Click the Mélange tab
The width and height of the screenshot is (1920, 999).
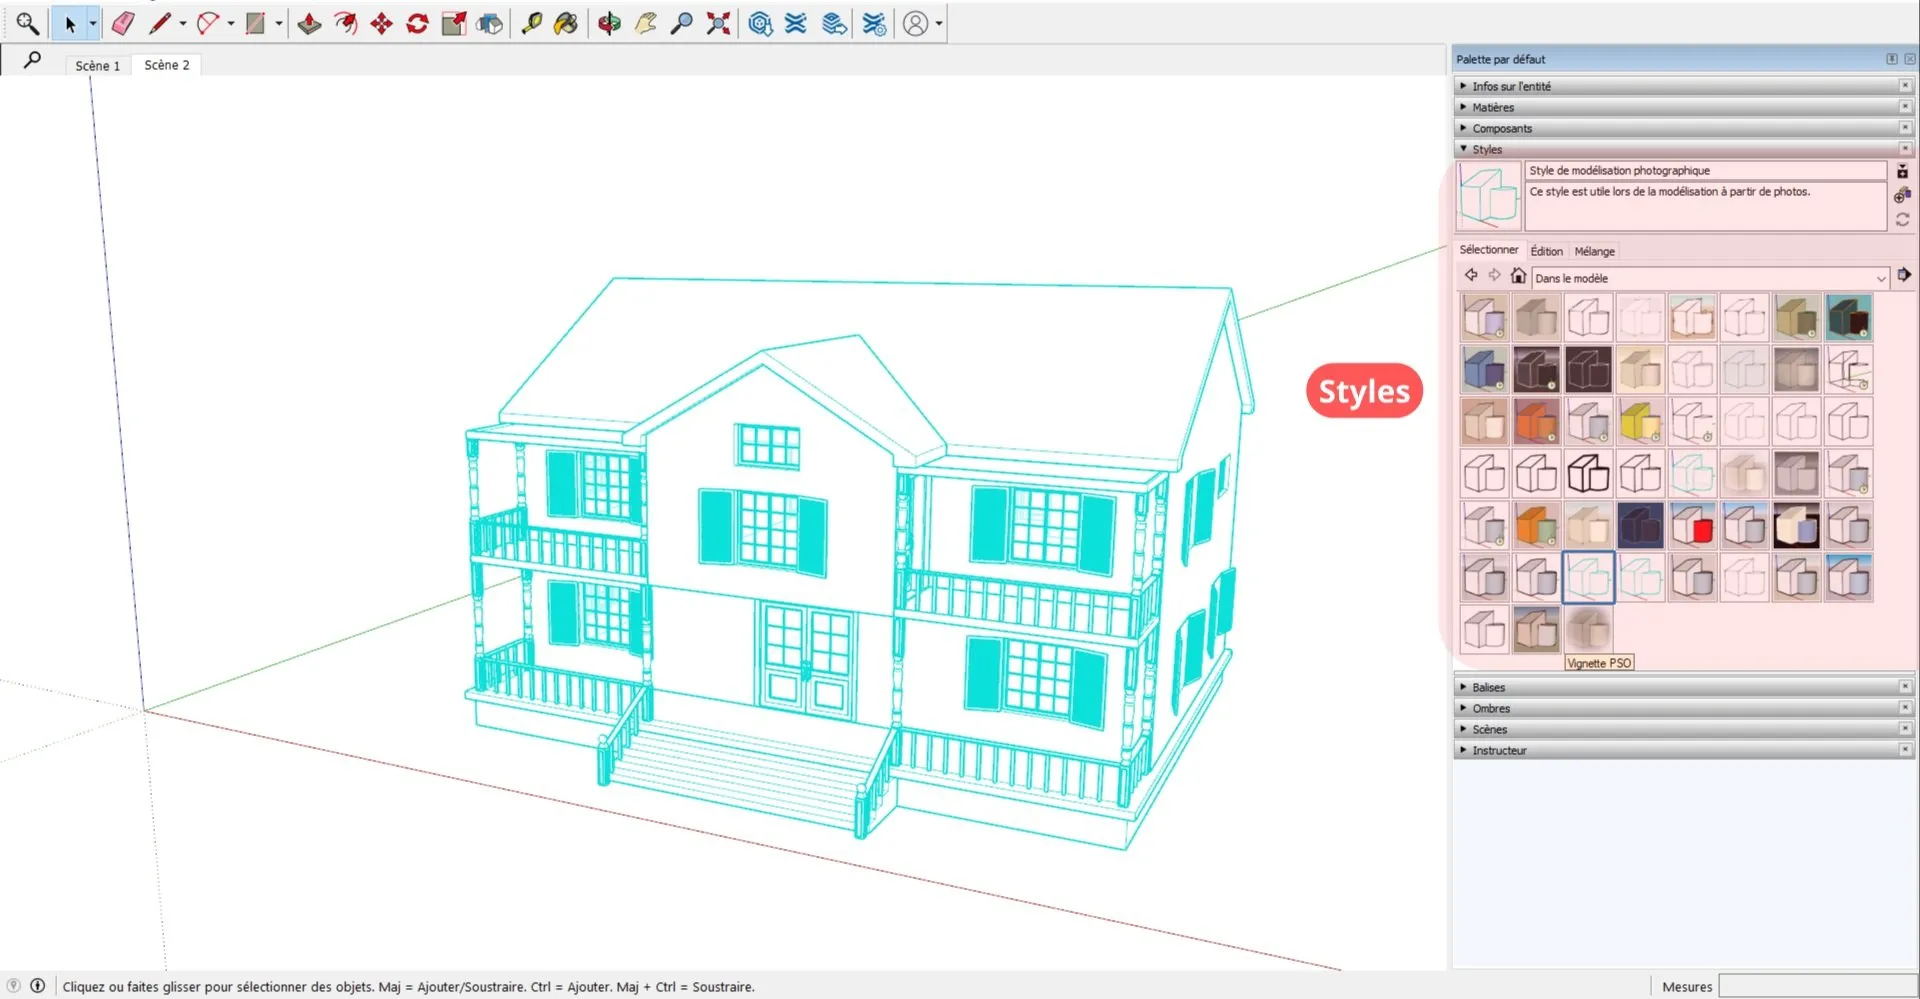pos(1594,251)
